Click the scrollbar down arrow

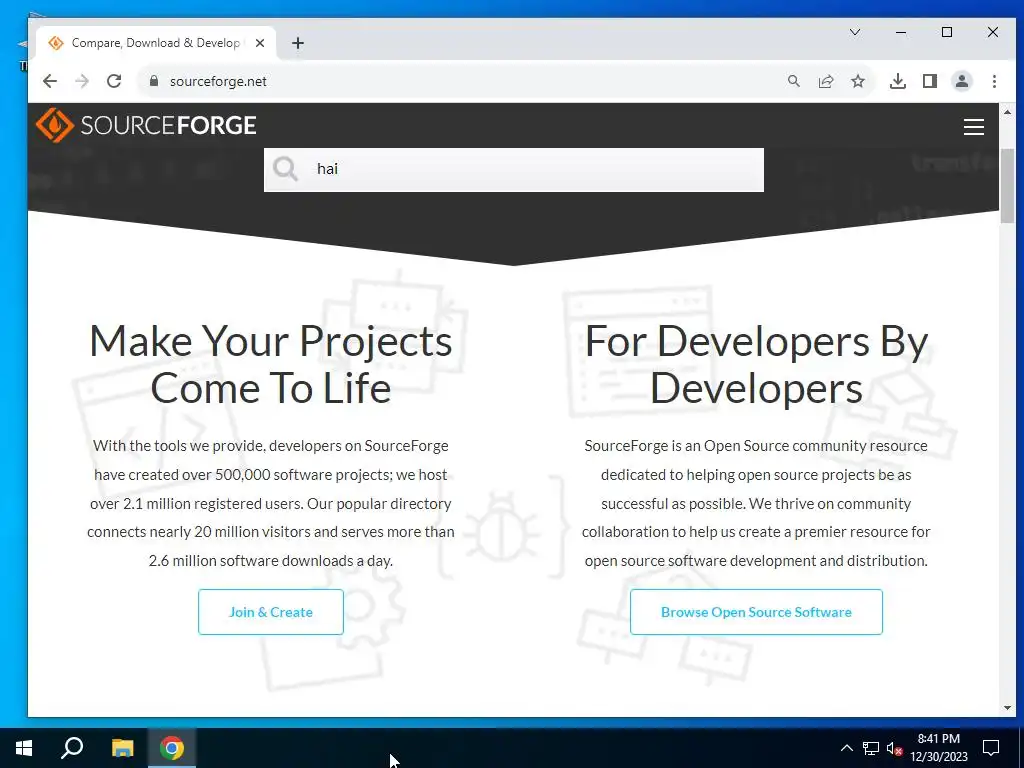coord(1008,707)
